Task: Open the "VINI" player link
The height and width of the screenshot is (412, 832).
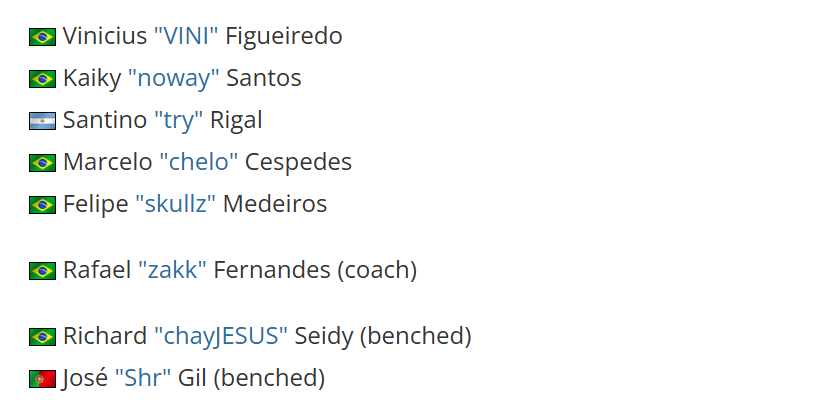Action: [x=186, y=36]
